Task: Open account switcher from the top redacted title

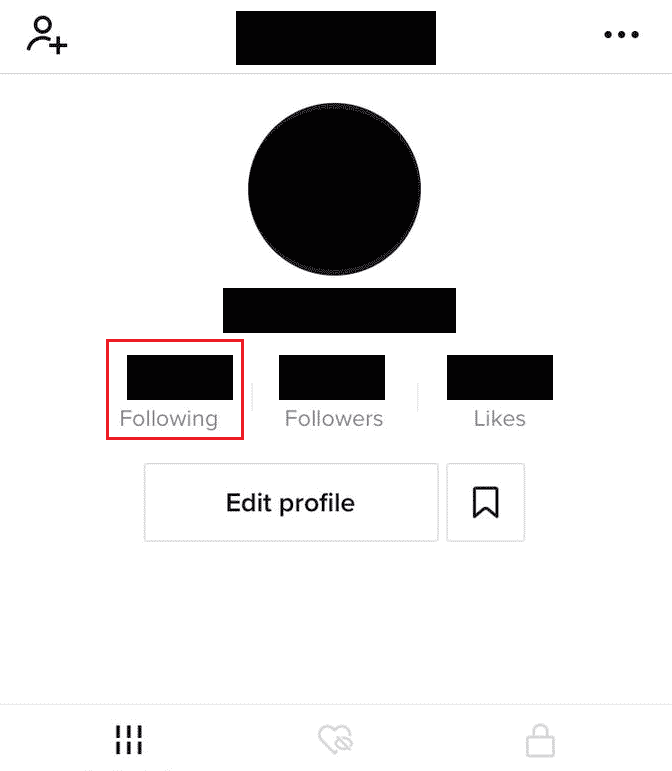Action: pos(336,38)
